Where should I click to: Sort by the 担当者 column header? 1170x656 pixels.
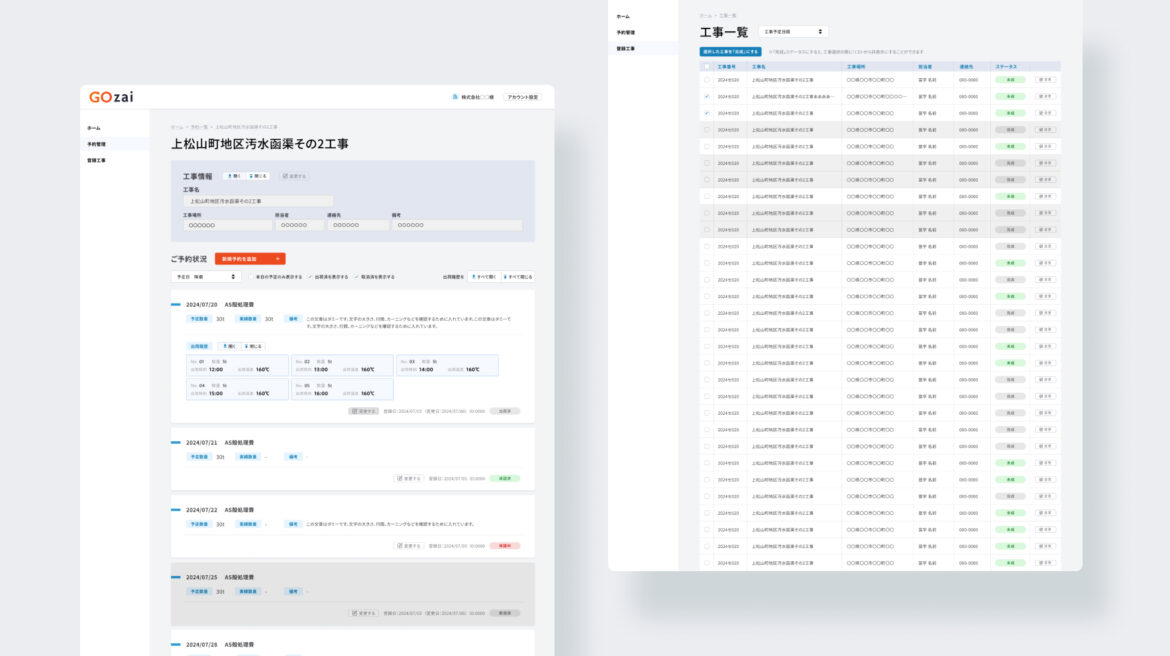pyautogui.click(x=925, y=66)
